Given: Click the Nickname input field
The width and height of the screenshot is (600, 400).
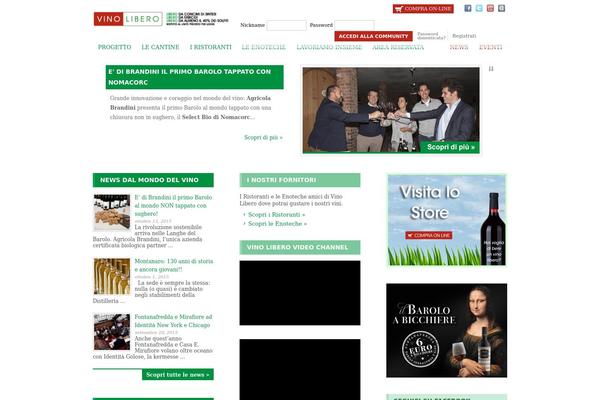Looking at the screenshot, I should (x=286, y=25).
